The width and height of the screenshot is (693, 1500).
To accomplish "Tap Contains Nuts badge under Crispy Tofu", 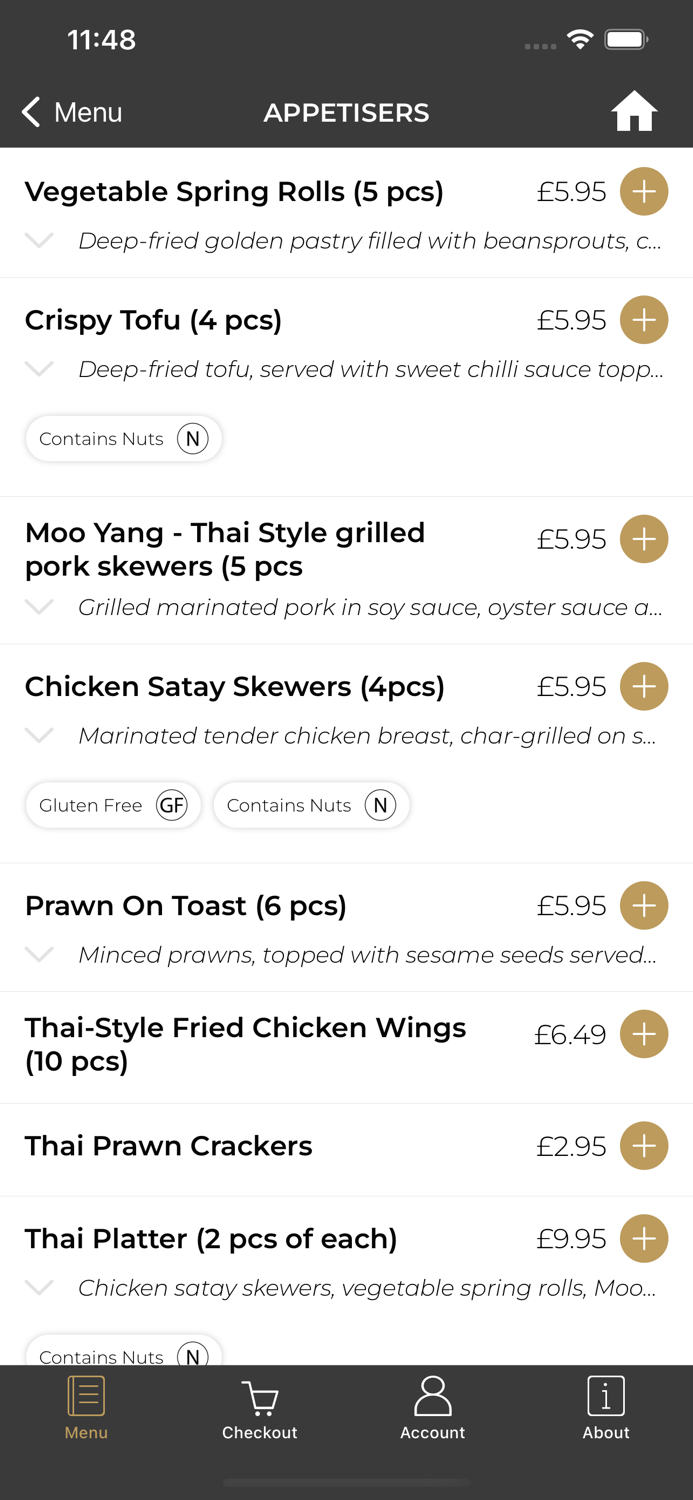I will point(123,438).
